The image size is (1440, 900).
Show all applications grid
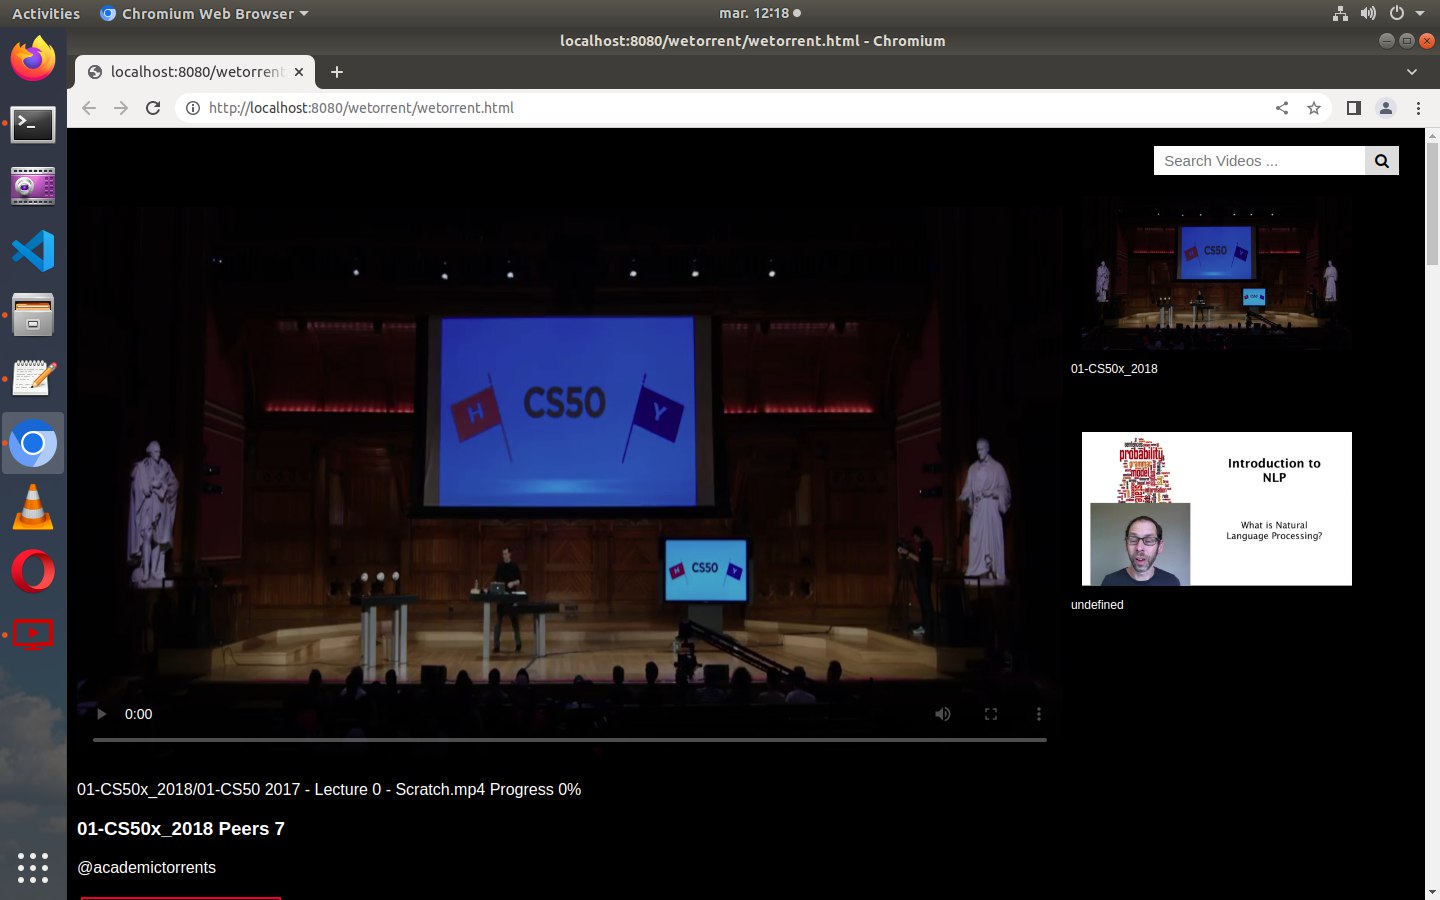33,867
